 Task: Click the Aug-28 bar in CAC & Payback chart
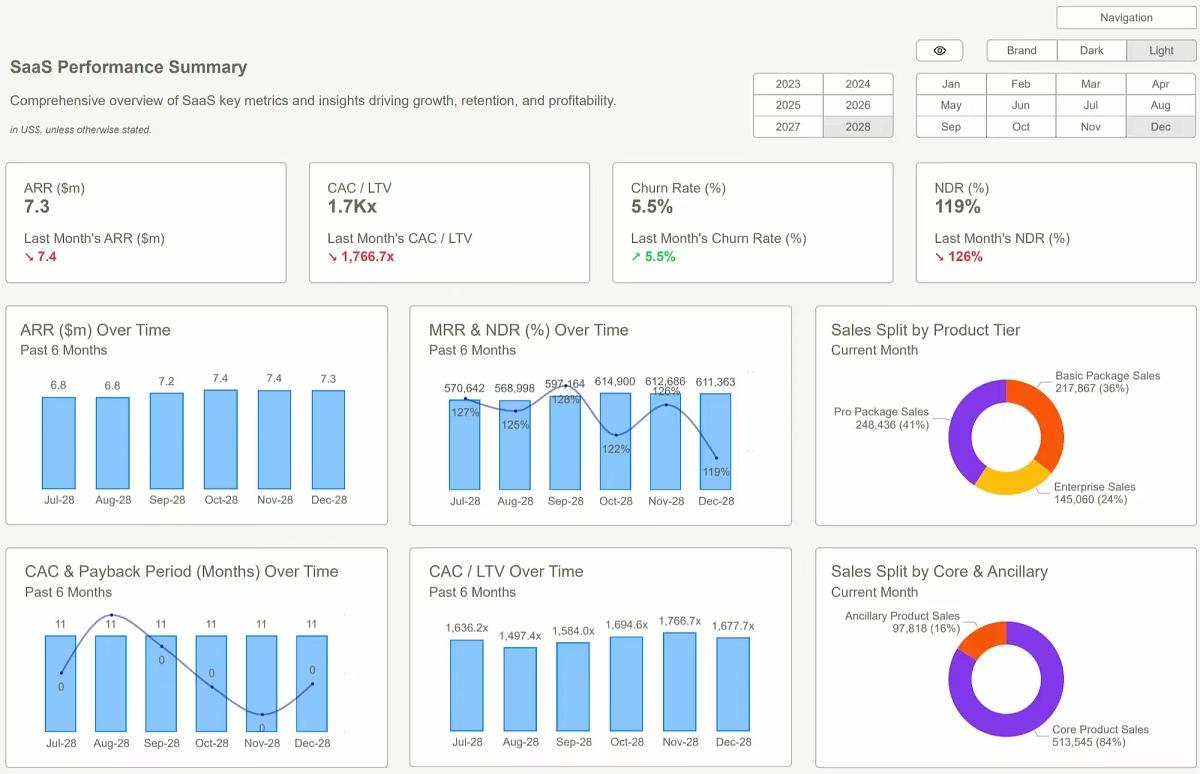pos(111,683)
